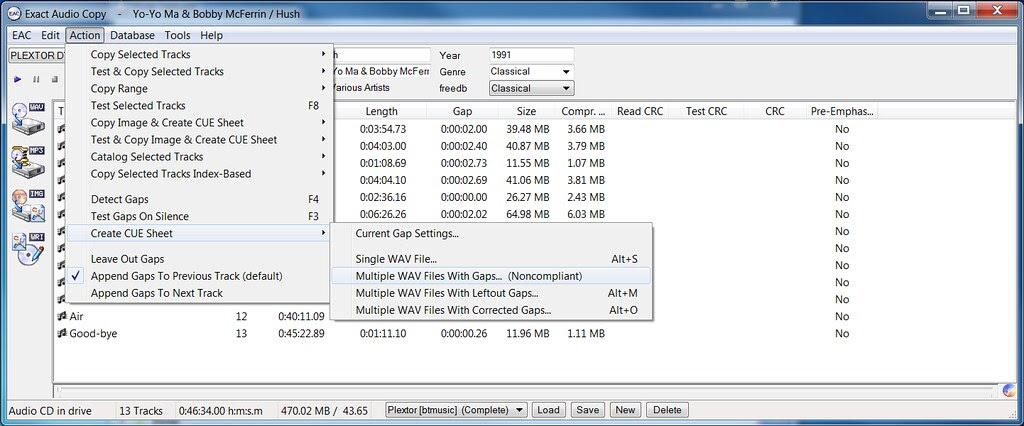Open Current Gap Settings...
The width and height of the screenshot is (1024, 426).
tap(491, 233)
